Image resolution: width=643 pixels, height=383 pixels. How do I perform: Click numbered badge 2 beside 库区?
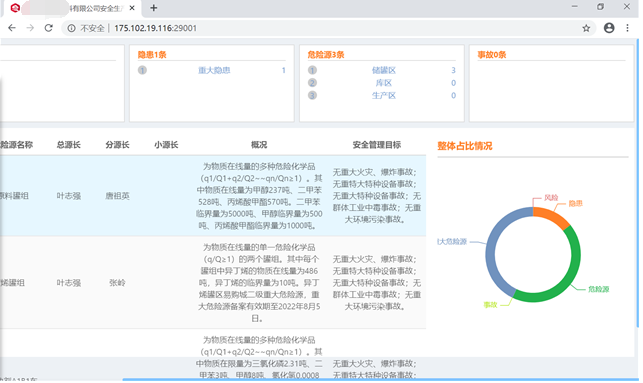tap(312, 83)
